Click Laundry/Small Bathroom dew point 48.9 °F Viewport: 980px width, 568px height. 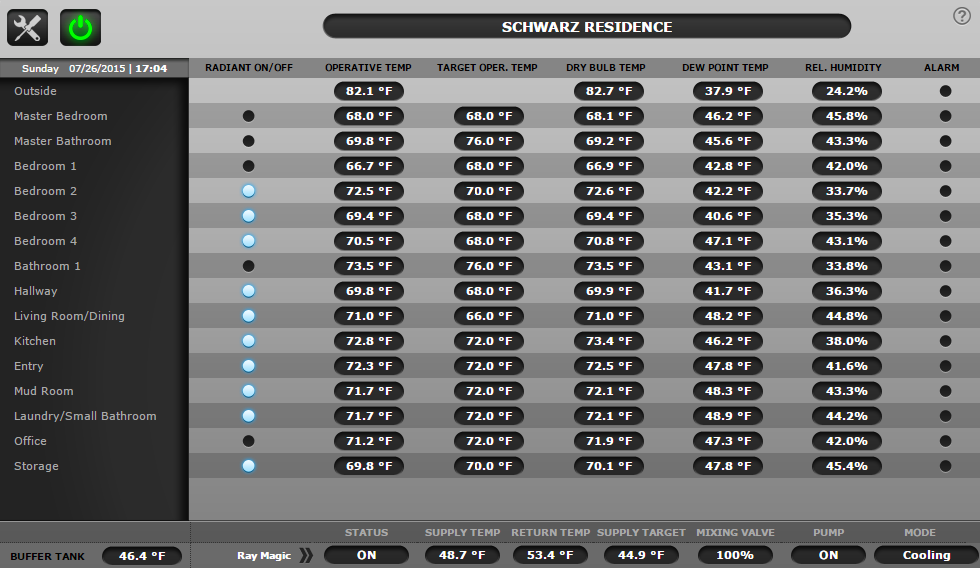pos(728,416)
